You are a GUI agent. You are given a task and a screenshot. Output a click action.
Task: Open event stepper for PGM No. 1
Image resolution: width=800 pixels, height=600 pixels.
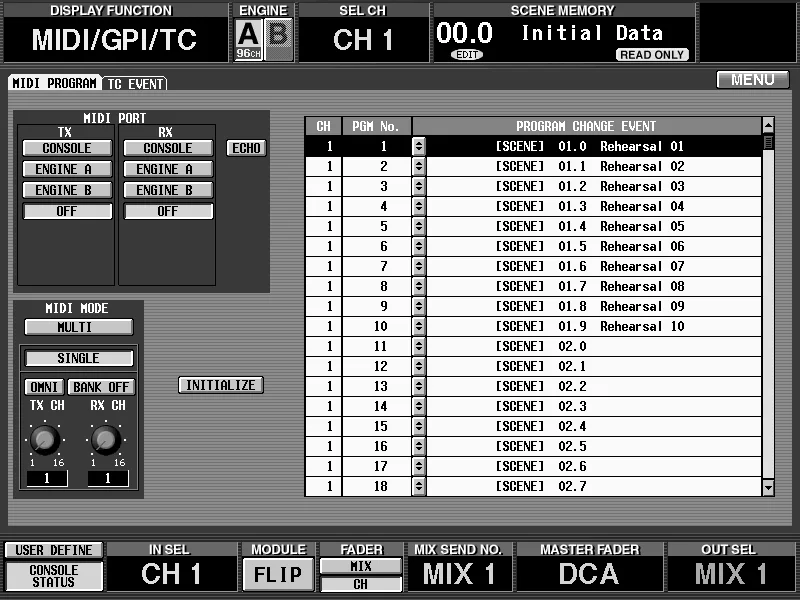coord(419,146)
